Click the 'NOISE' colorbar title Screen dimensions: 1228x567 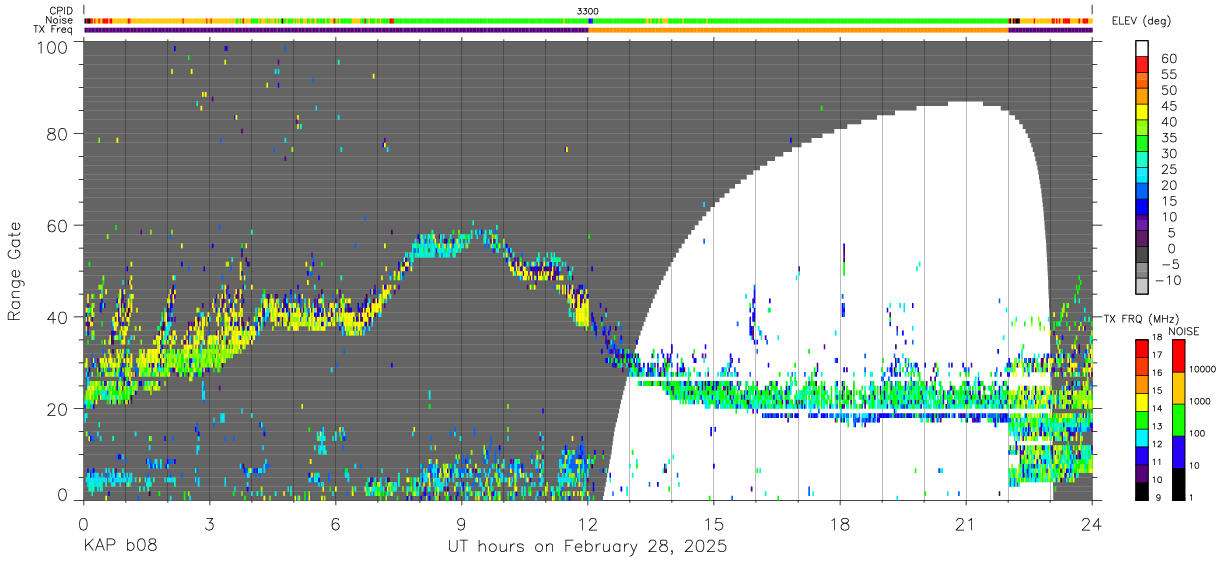[1184, 330]
